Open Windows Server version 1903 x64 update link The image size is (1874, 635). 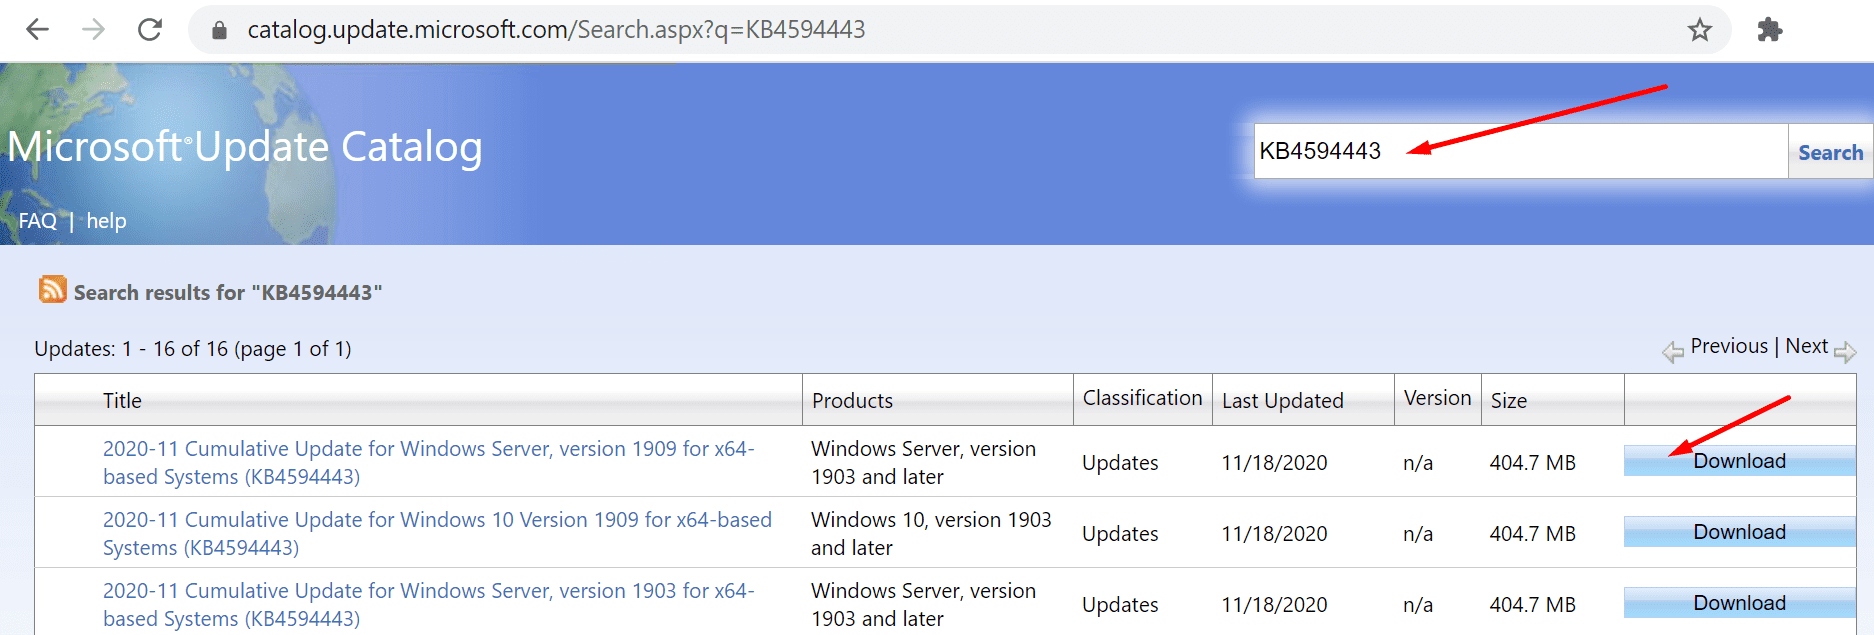coord(429,605)
